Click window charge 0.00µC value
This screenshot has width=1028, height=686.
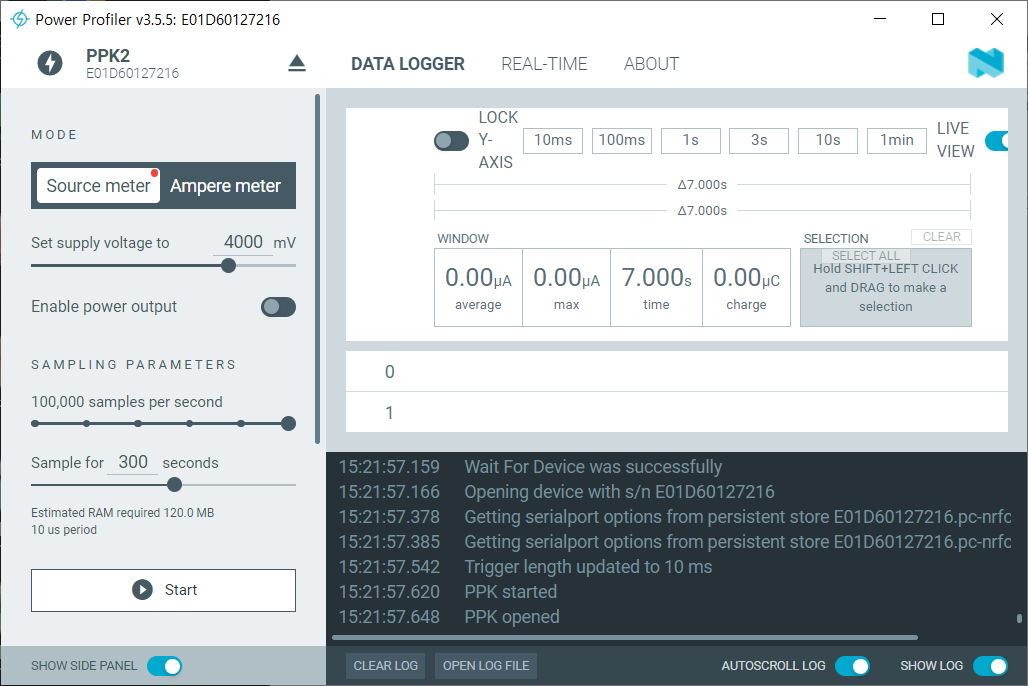click(746, 278)
